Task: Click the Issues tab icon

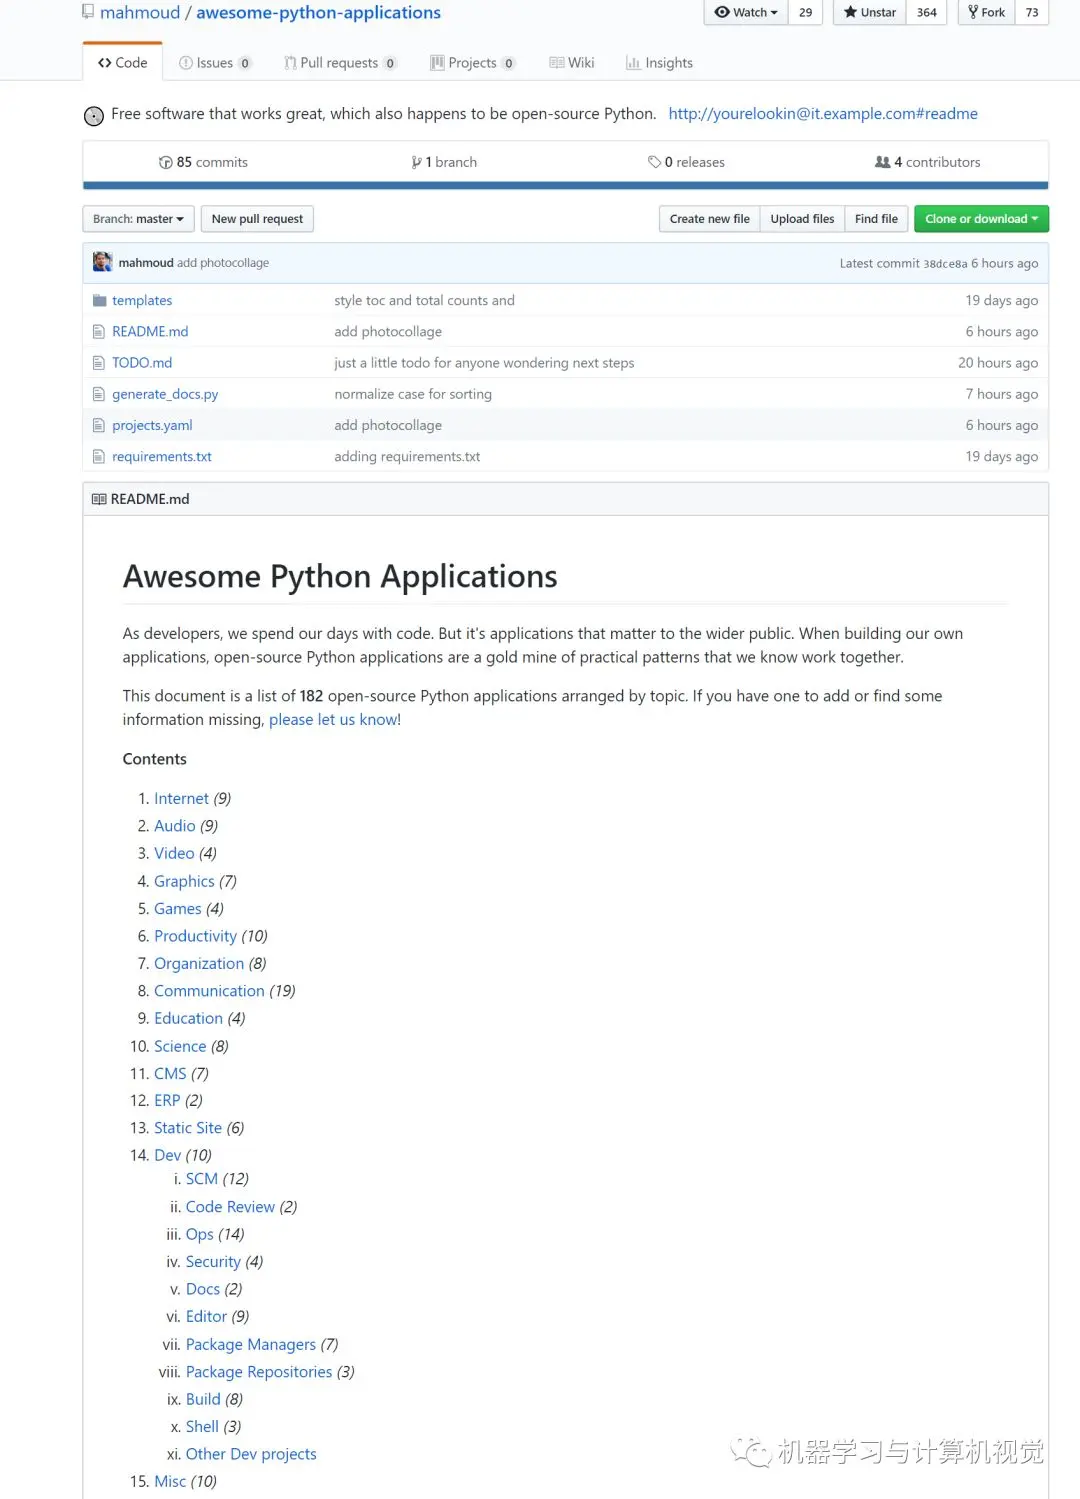Action: click(185, 63)
